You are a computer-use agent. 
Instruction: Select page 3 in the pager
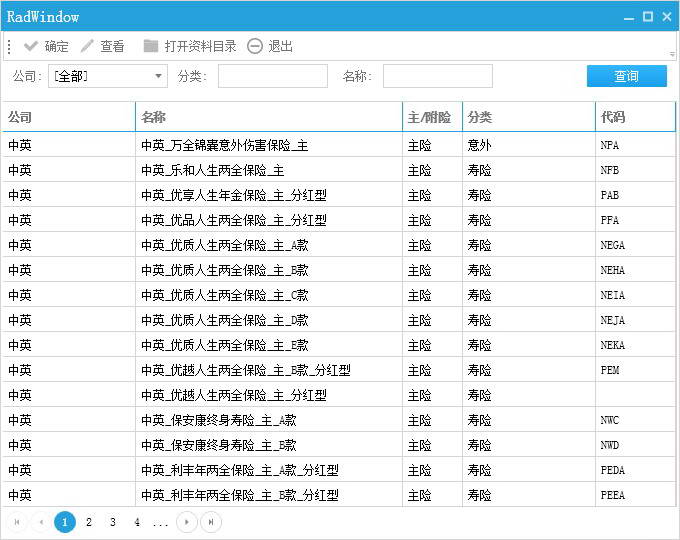coord(113,522)
